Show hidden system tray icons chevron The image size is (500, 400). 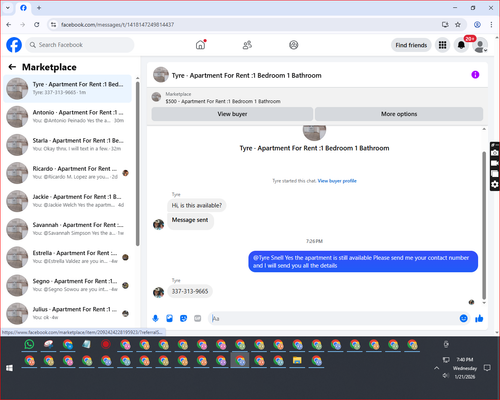(436, 368)
